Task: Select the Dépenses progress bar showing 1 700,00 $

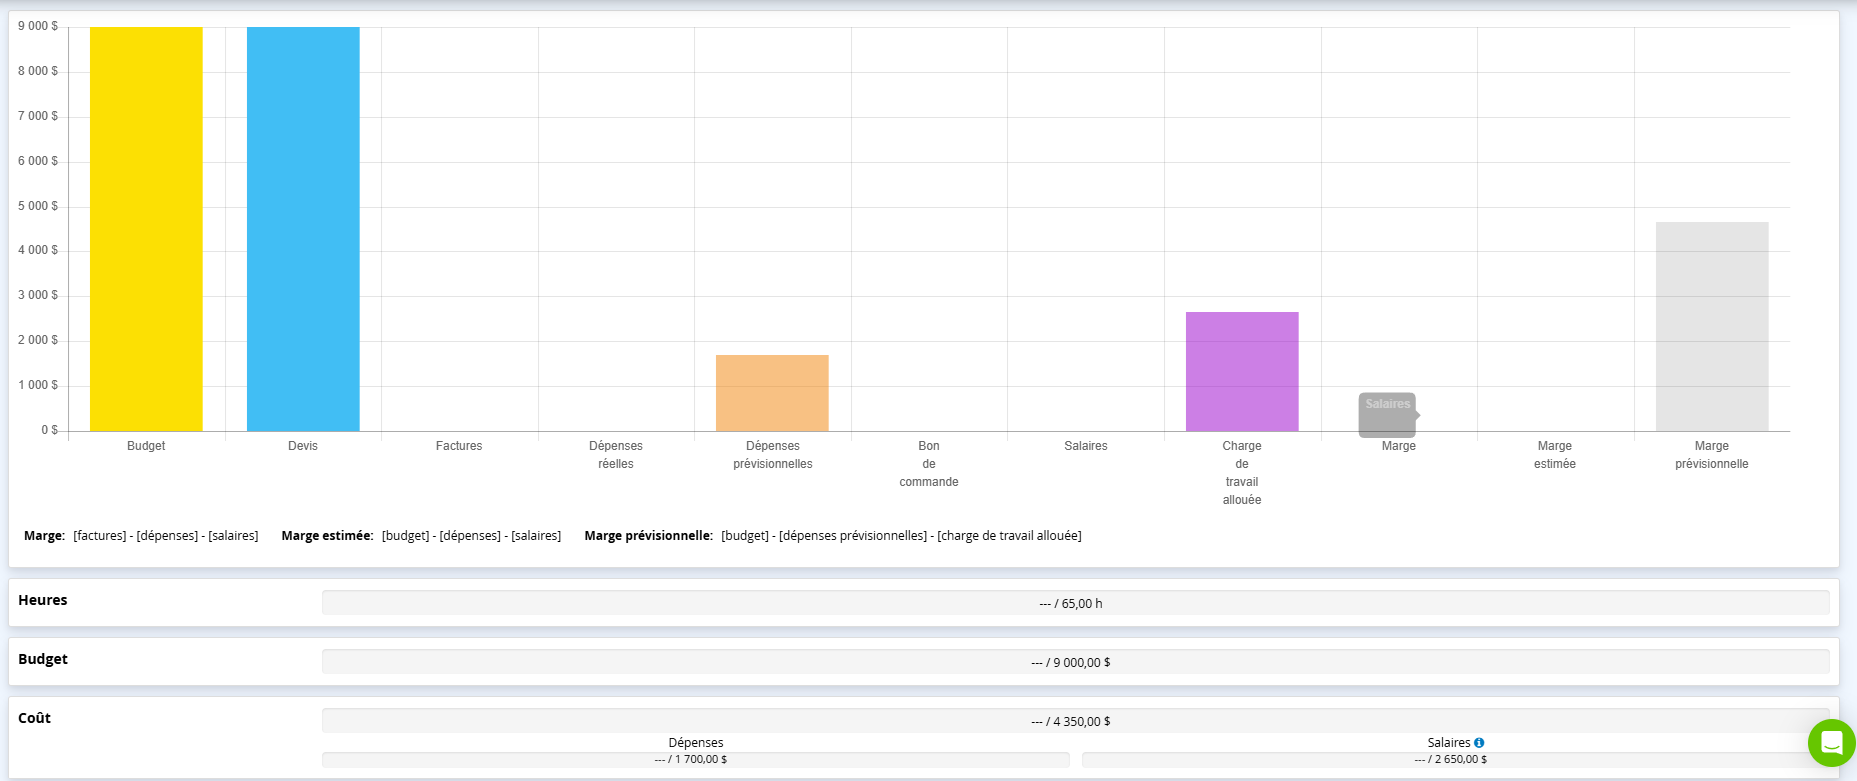Action: pos(695,760)
